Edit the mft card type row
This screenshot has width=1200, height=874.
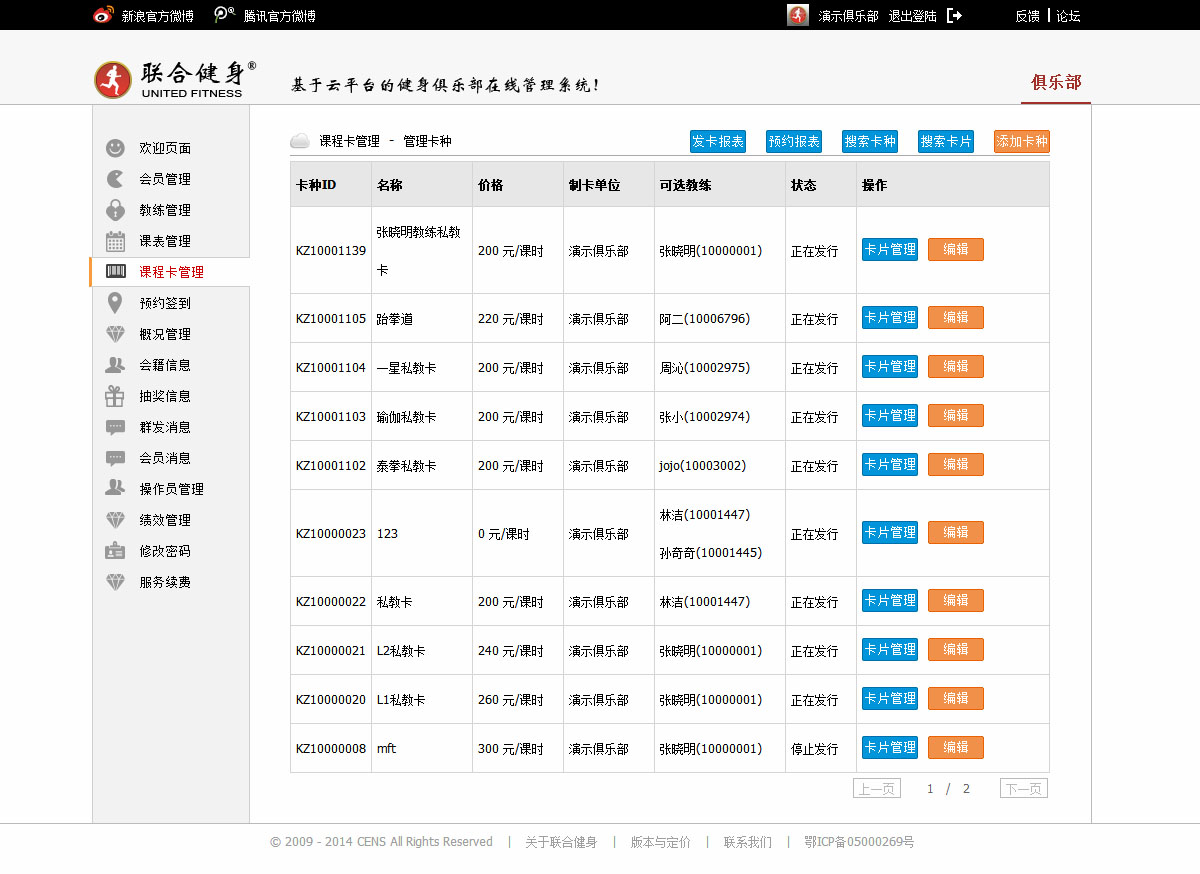pos(955,748)
